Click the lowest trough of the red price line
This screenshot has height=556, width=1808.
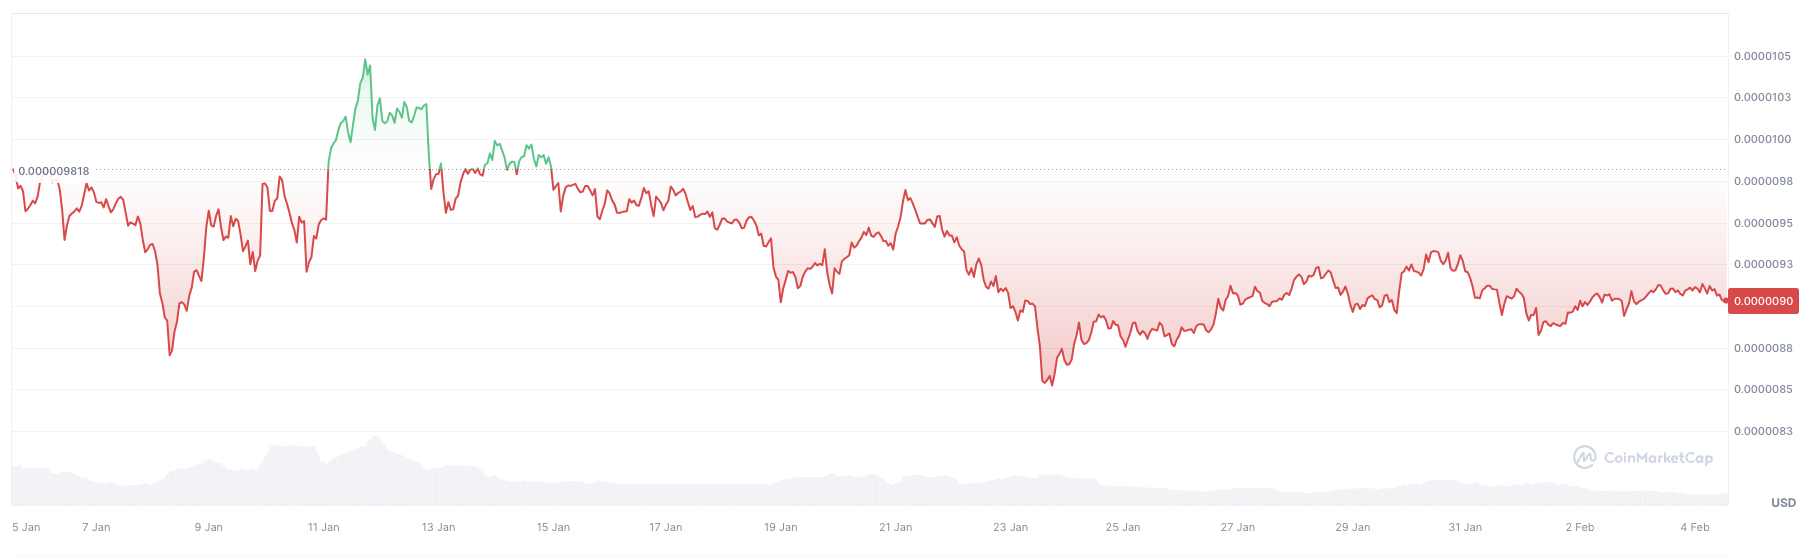pyautogui.click(x=1052, y=384)
